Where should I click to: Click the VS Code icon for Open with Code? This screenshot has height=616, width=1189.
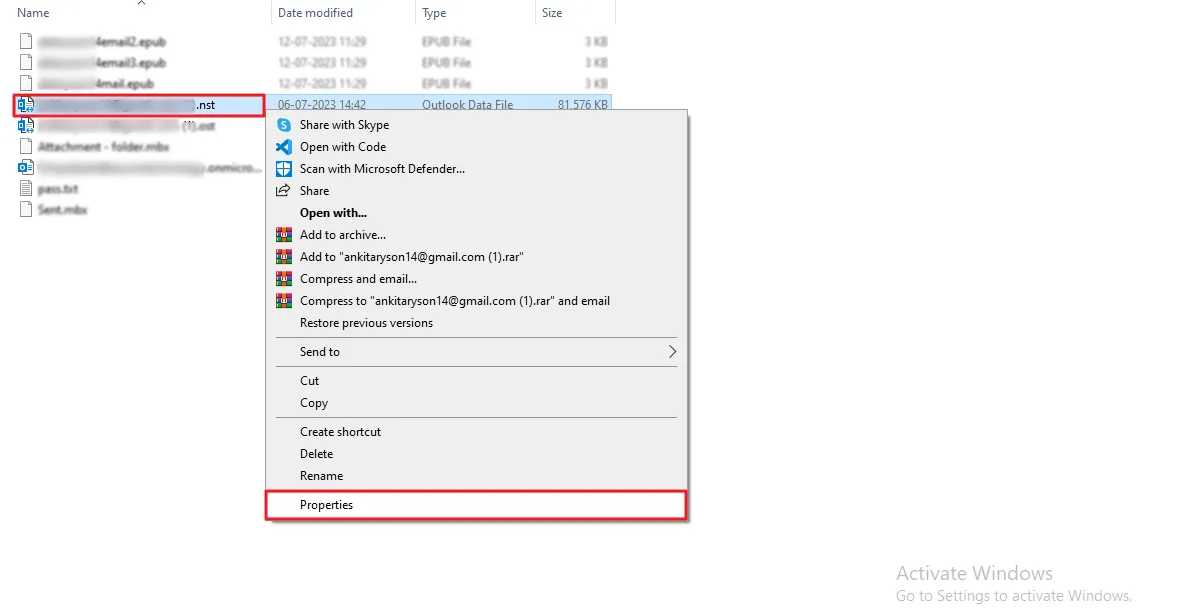click(284, 147)
